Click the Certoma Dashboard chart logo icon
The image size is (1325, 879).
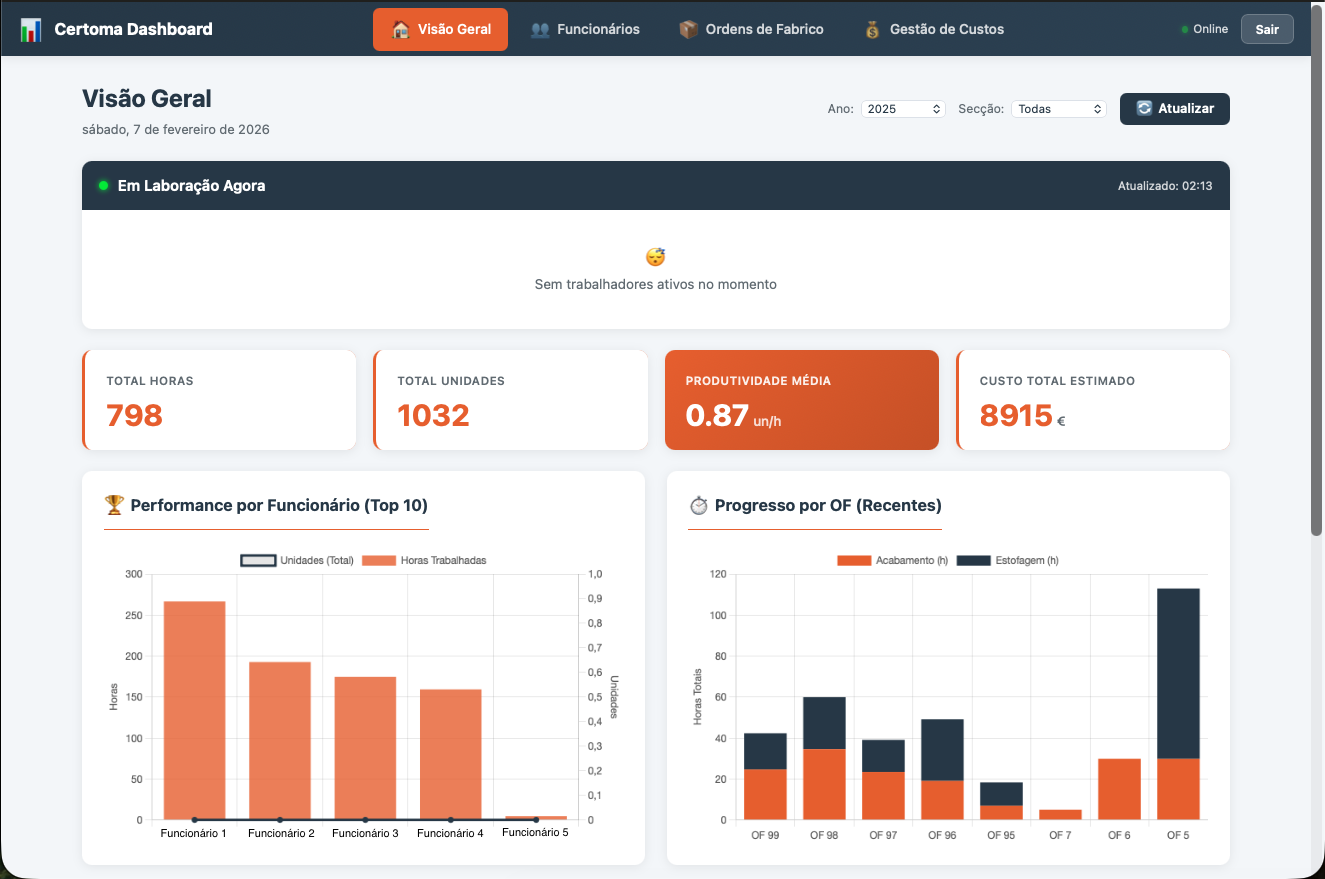(x=30, y=29)
